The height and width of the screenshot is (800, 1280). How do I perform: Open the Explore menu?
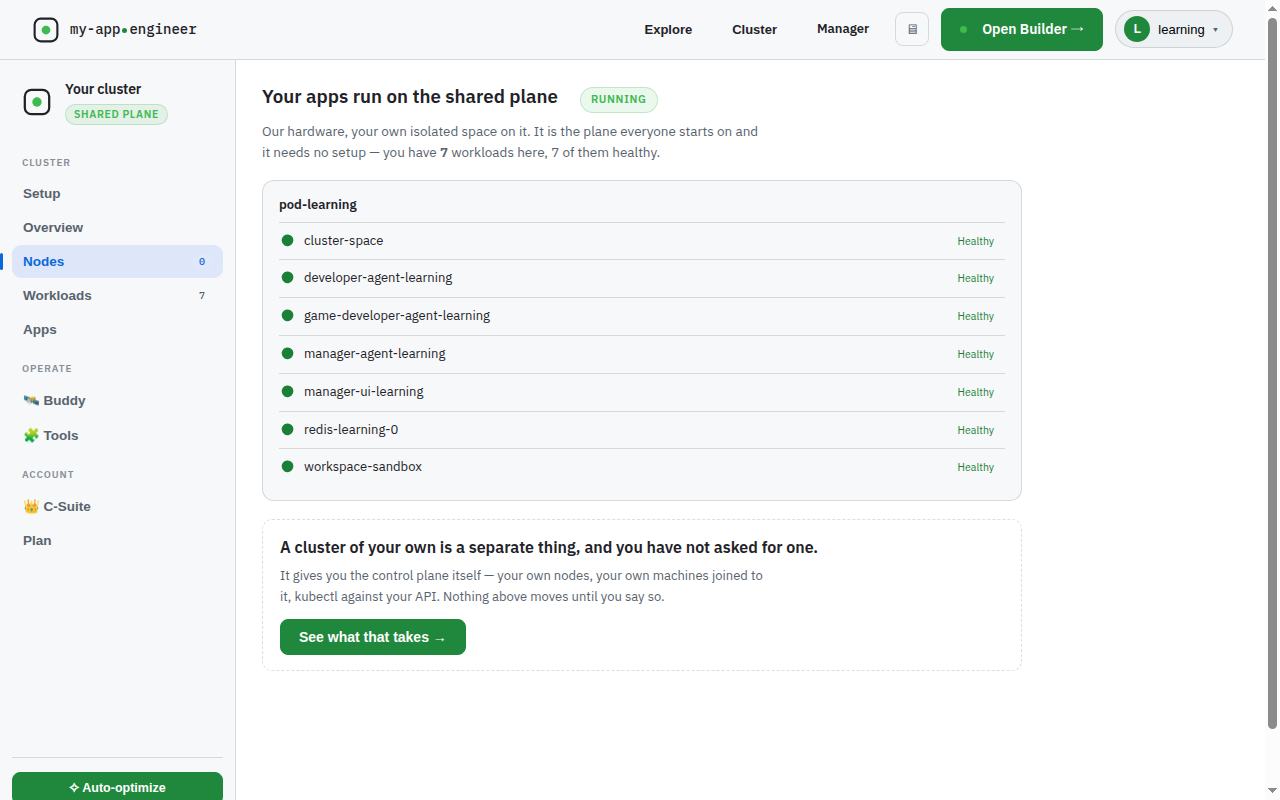[x=668, y=29]
